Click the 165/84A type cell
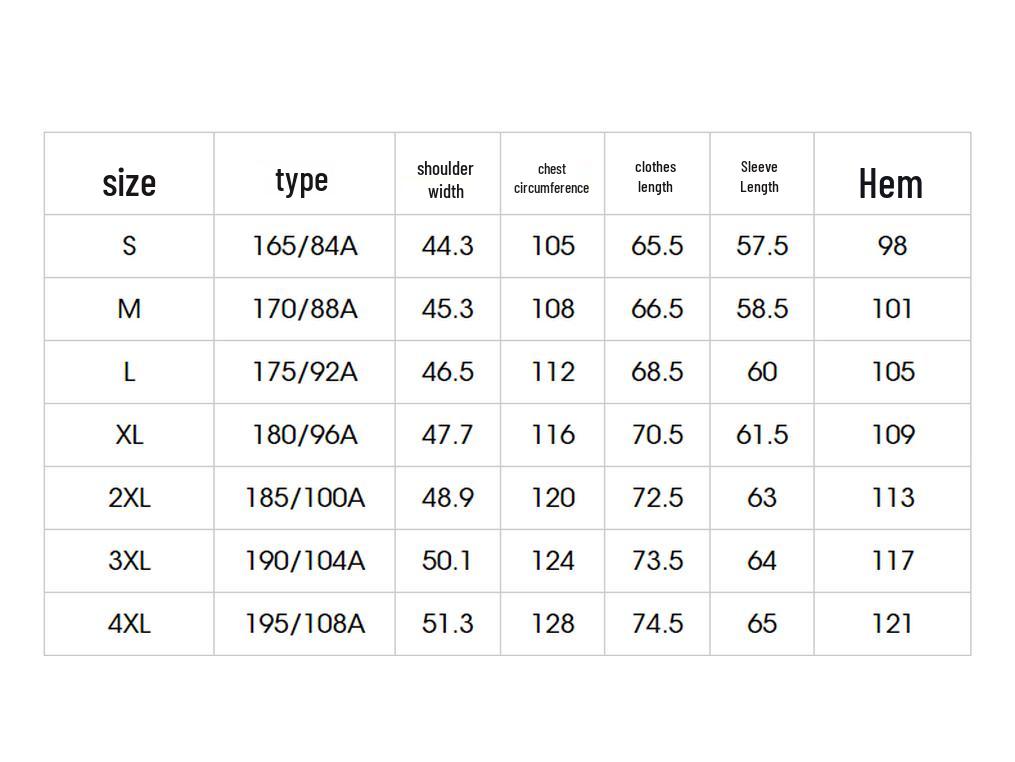 coord(304,246)
